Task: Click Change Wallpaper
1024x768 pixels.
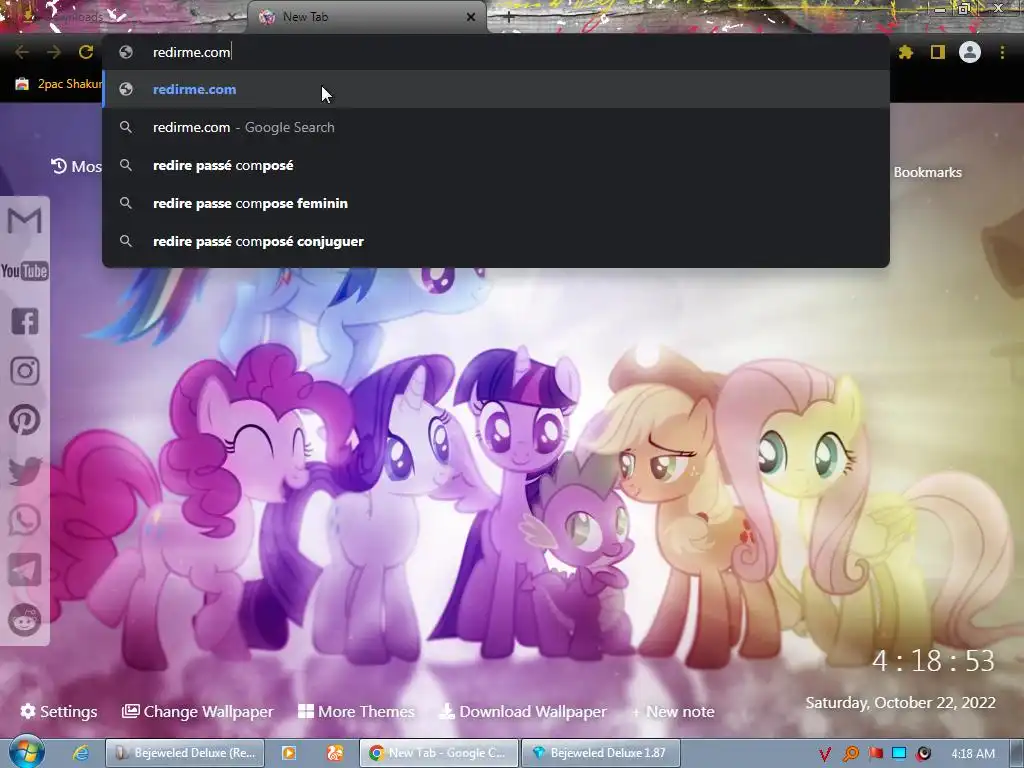Action: point(197,711)
